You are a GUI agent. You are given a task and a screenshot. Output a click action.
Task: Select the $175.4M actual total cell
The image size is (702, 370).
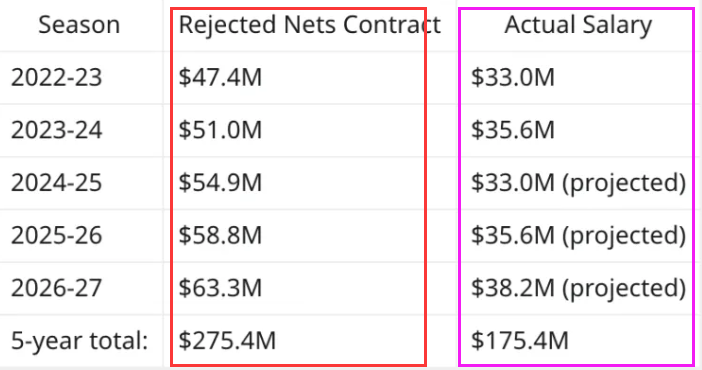pos(520,340)
